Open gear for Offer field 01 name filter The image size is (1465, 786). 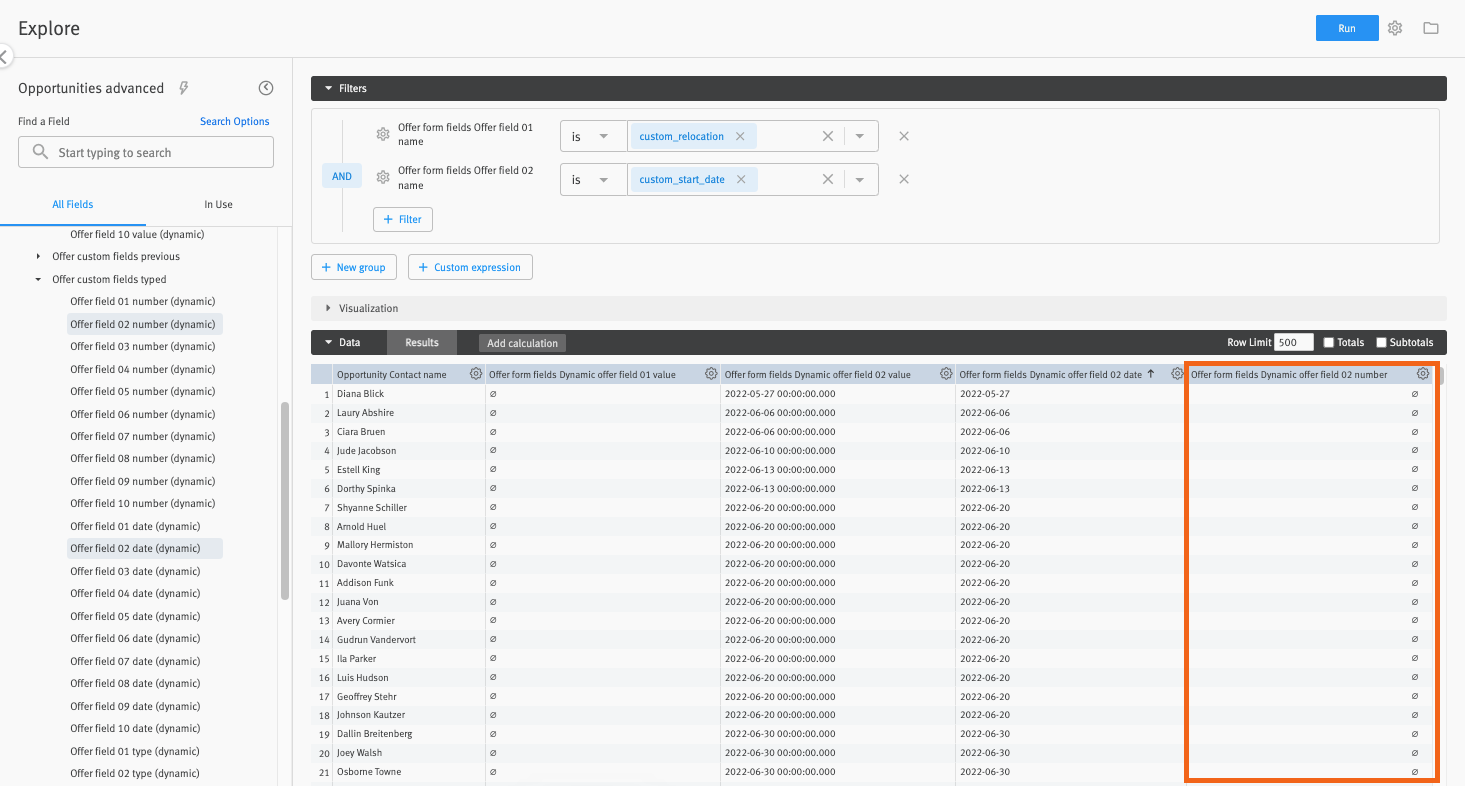[x=382, y=134]
